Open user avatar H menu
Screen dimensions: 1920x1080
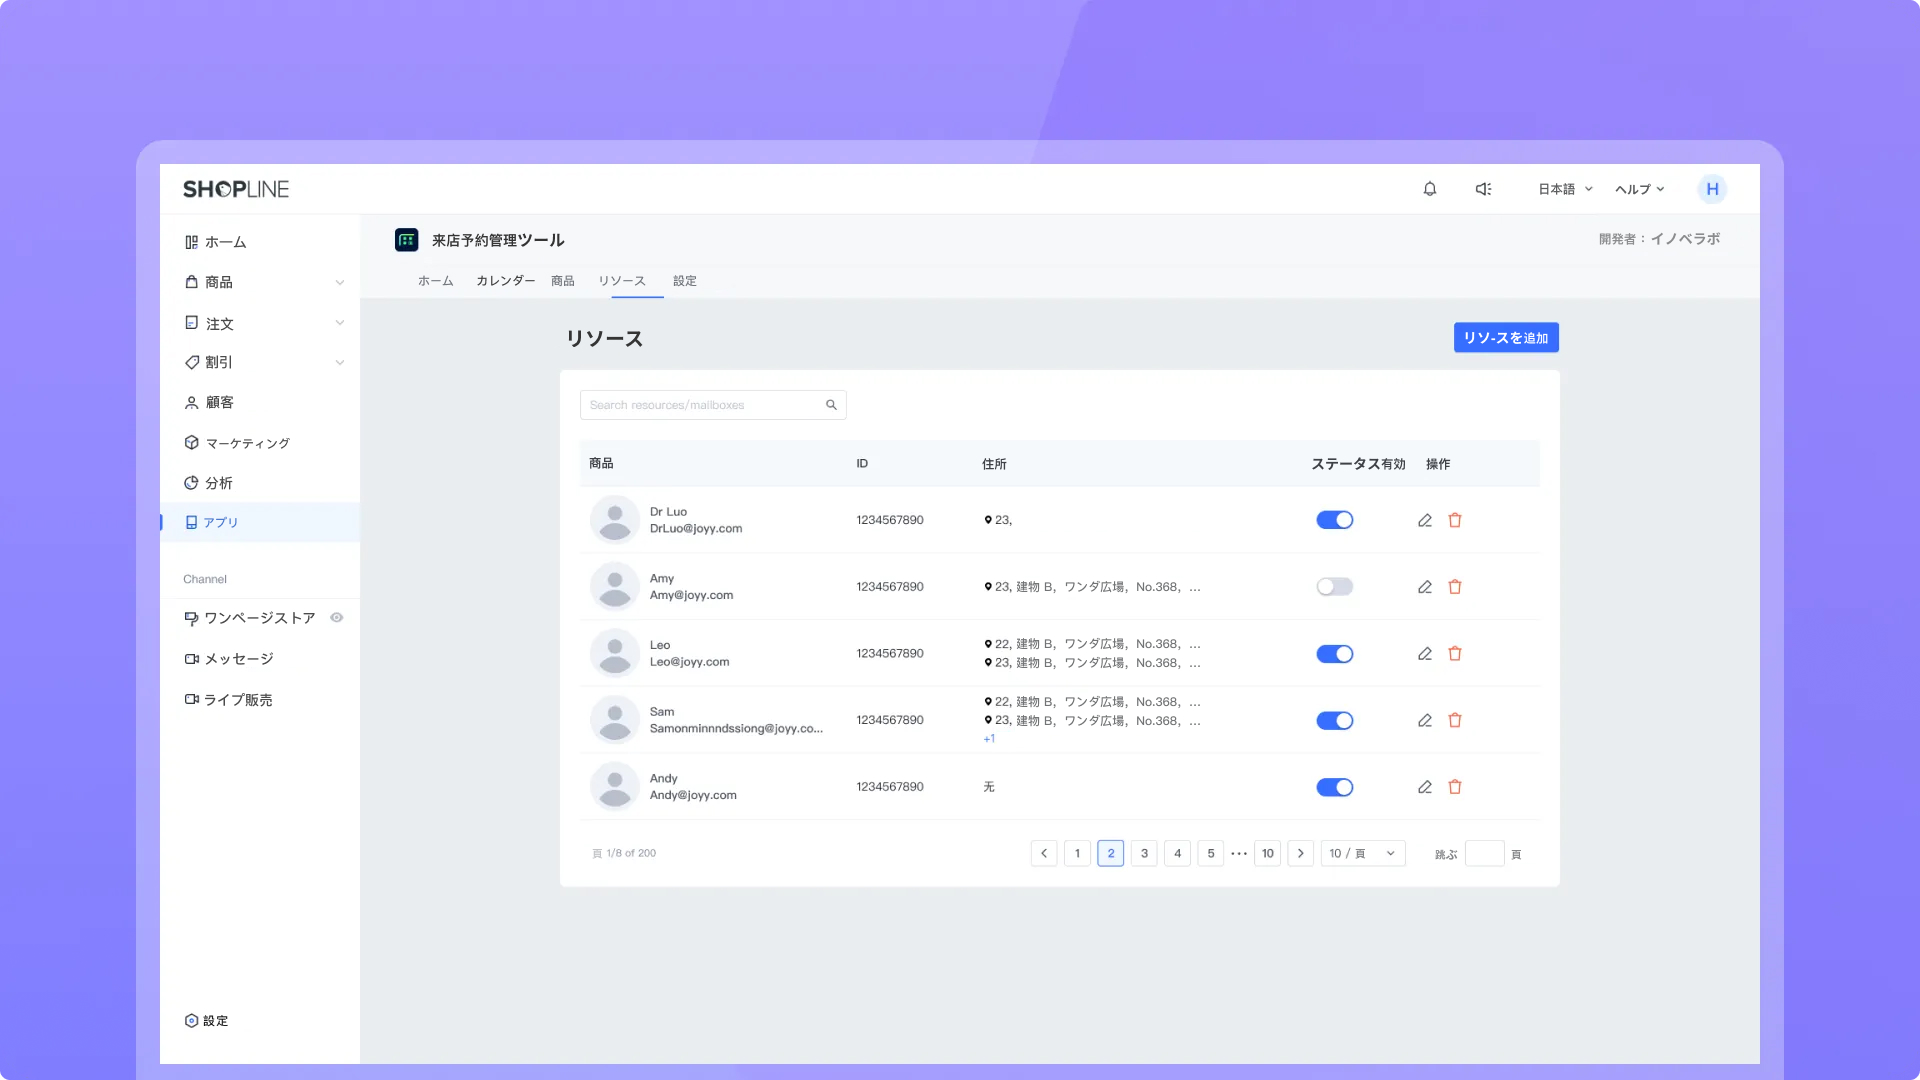pos(1712,189)
